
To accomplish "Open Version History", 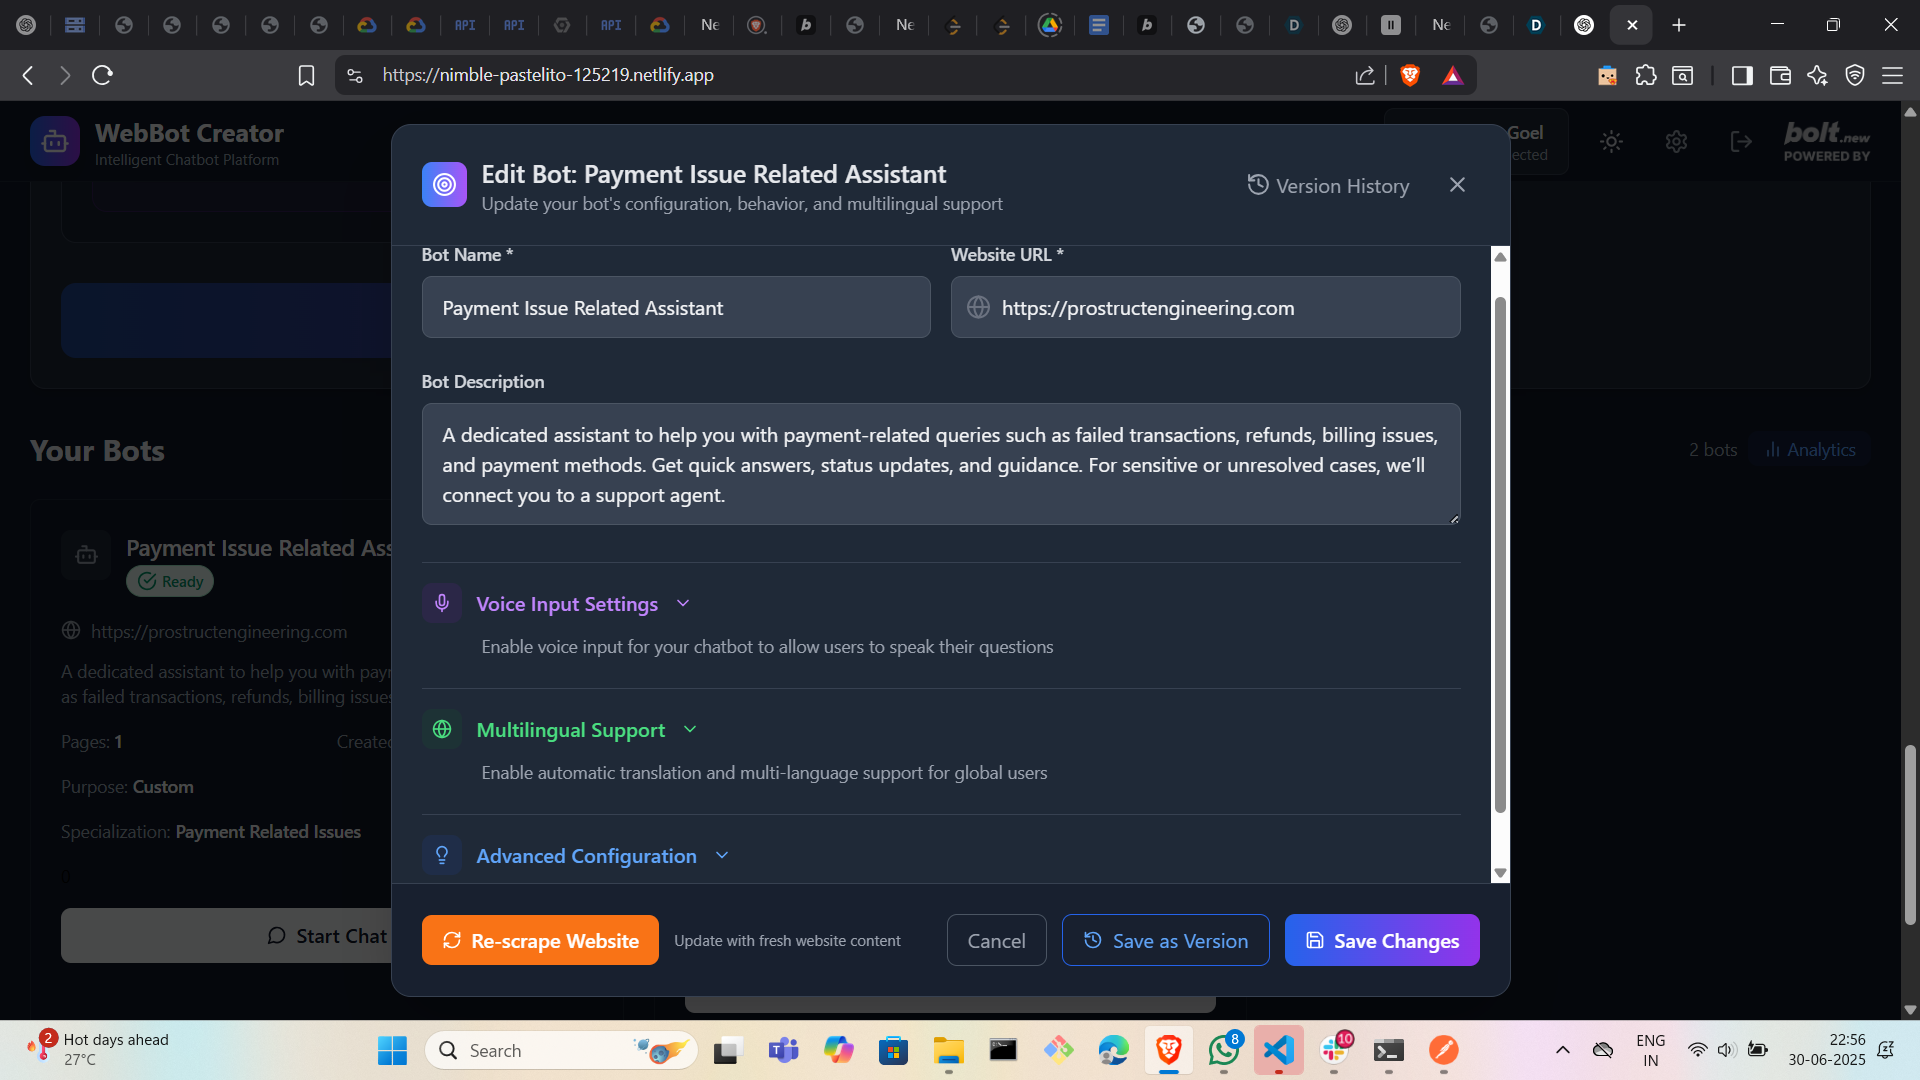I will click(1328, 186).
